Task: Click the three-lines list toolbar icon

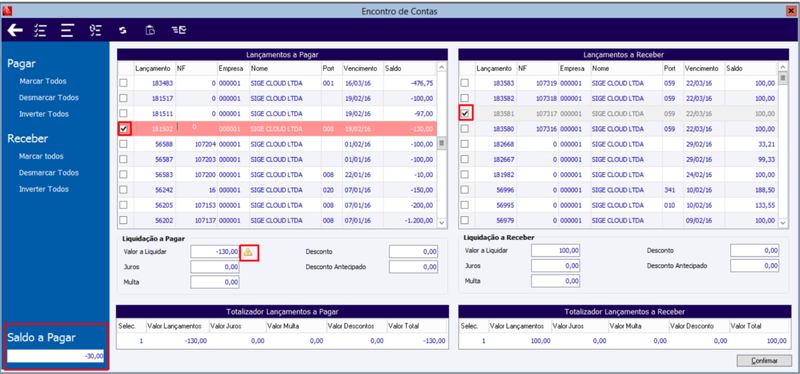Action: click(67, 31)
